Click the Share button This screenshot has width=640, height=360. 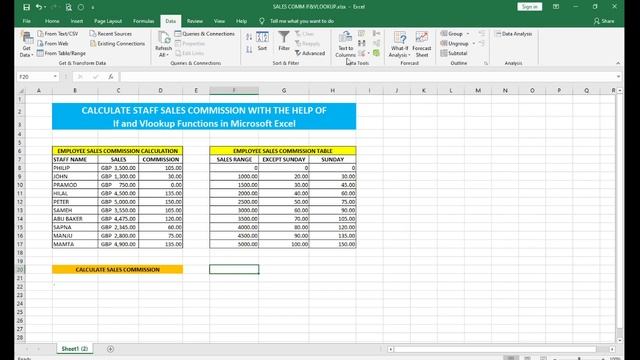(x=604, y=21)
